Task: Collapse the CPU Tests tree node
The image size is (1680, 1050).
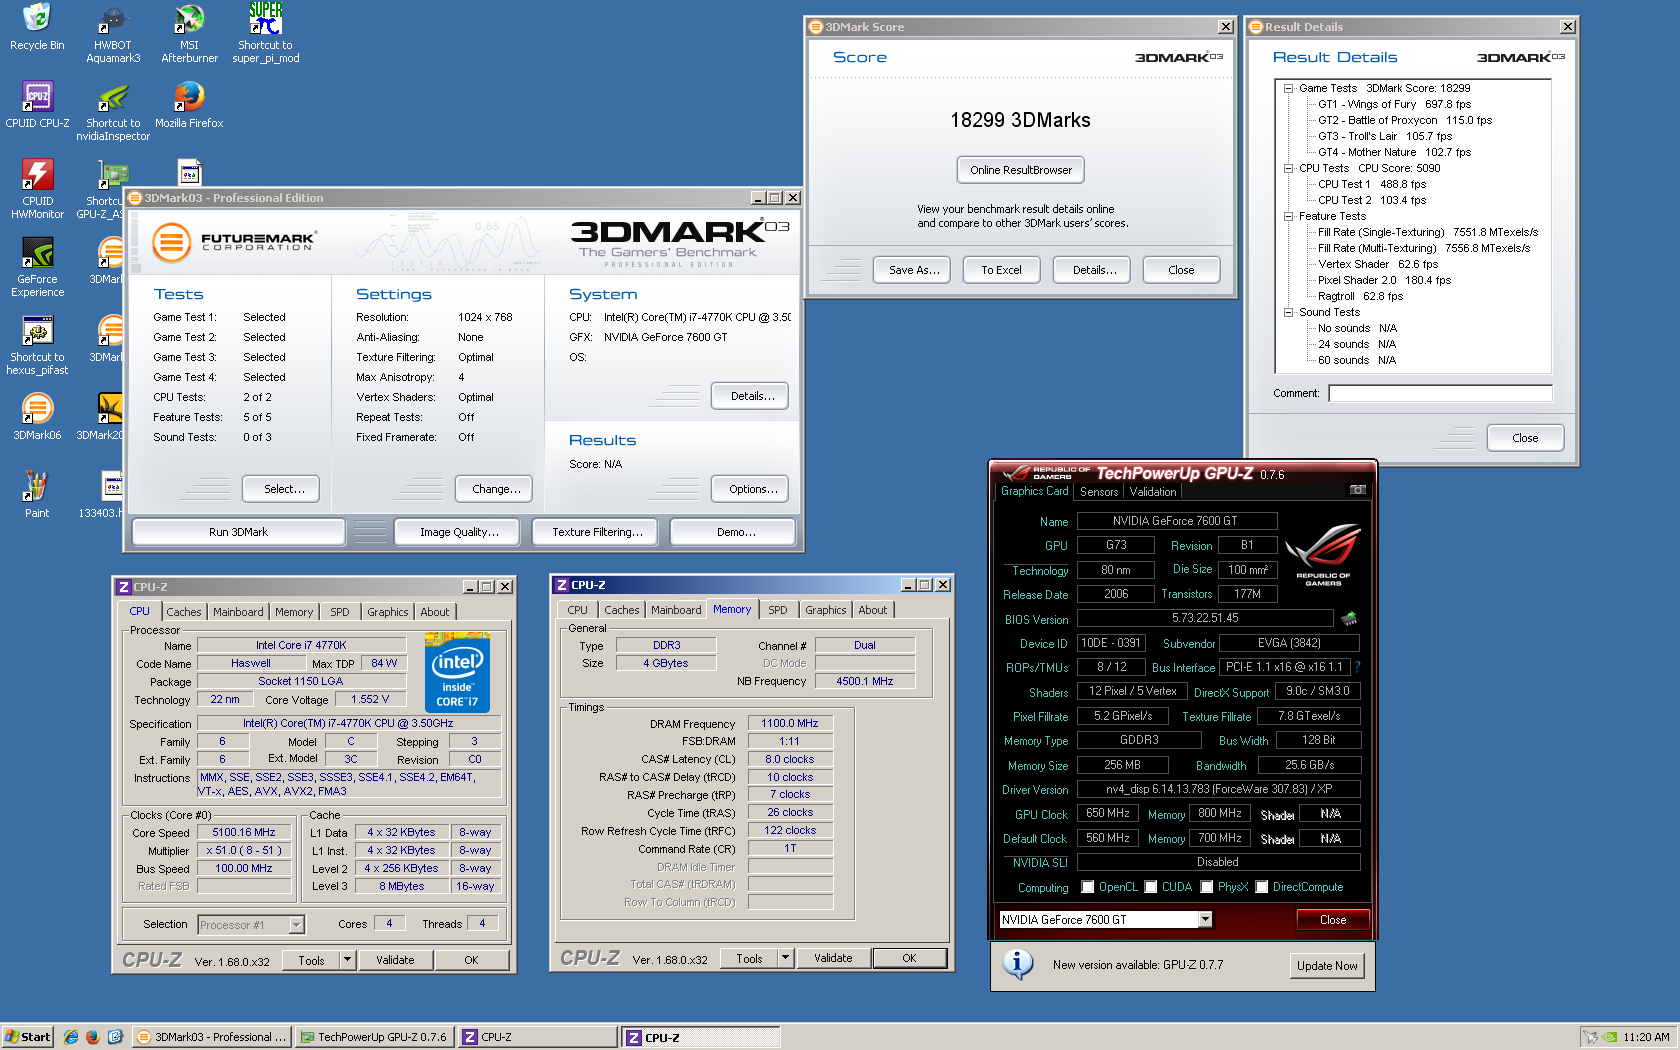Action: [x=1289, y=168]
